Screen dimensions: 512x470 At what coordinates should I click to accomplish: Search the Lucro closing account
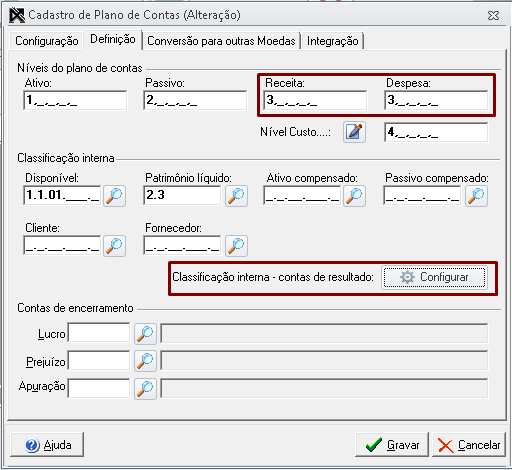click(145, 334)
